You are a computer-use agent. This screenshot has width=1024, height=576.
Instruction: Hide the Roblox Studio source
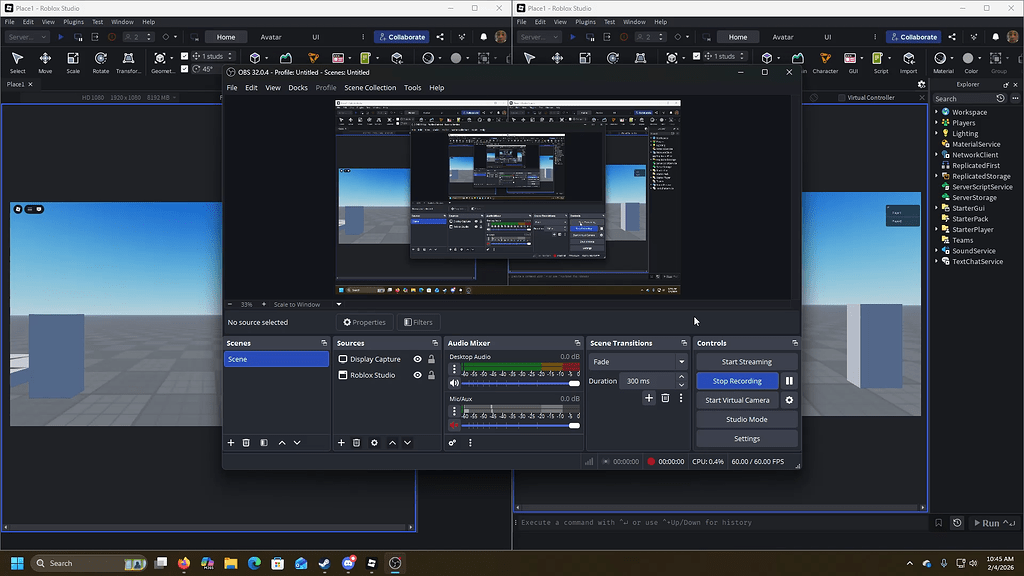pos(417,376)
